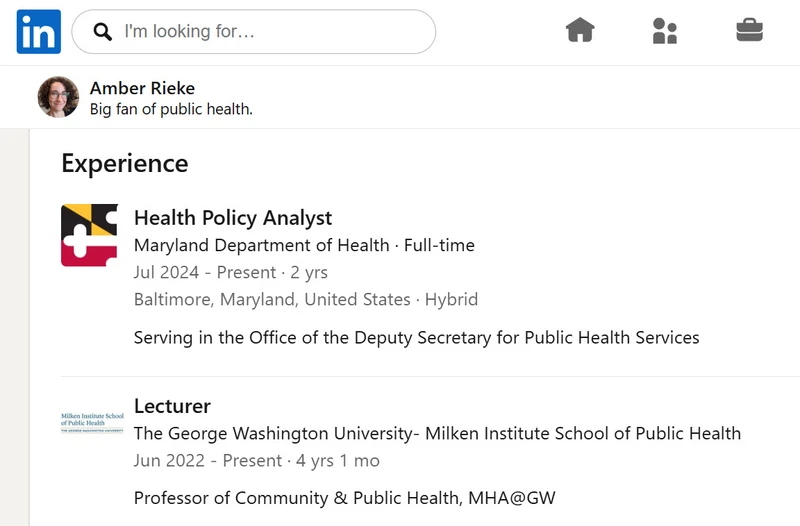
Task: Click the Deputy Secretary description text
Action: [416, 338]
